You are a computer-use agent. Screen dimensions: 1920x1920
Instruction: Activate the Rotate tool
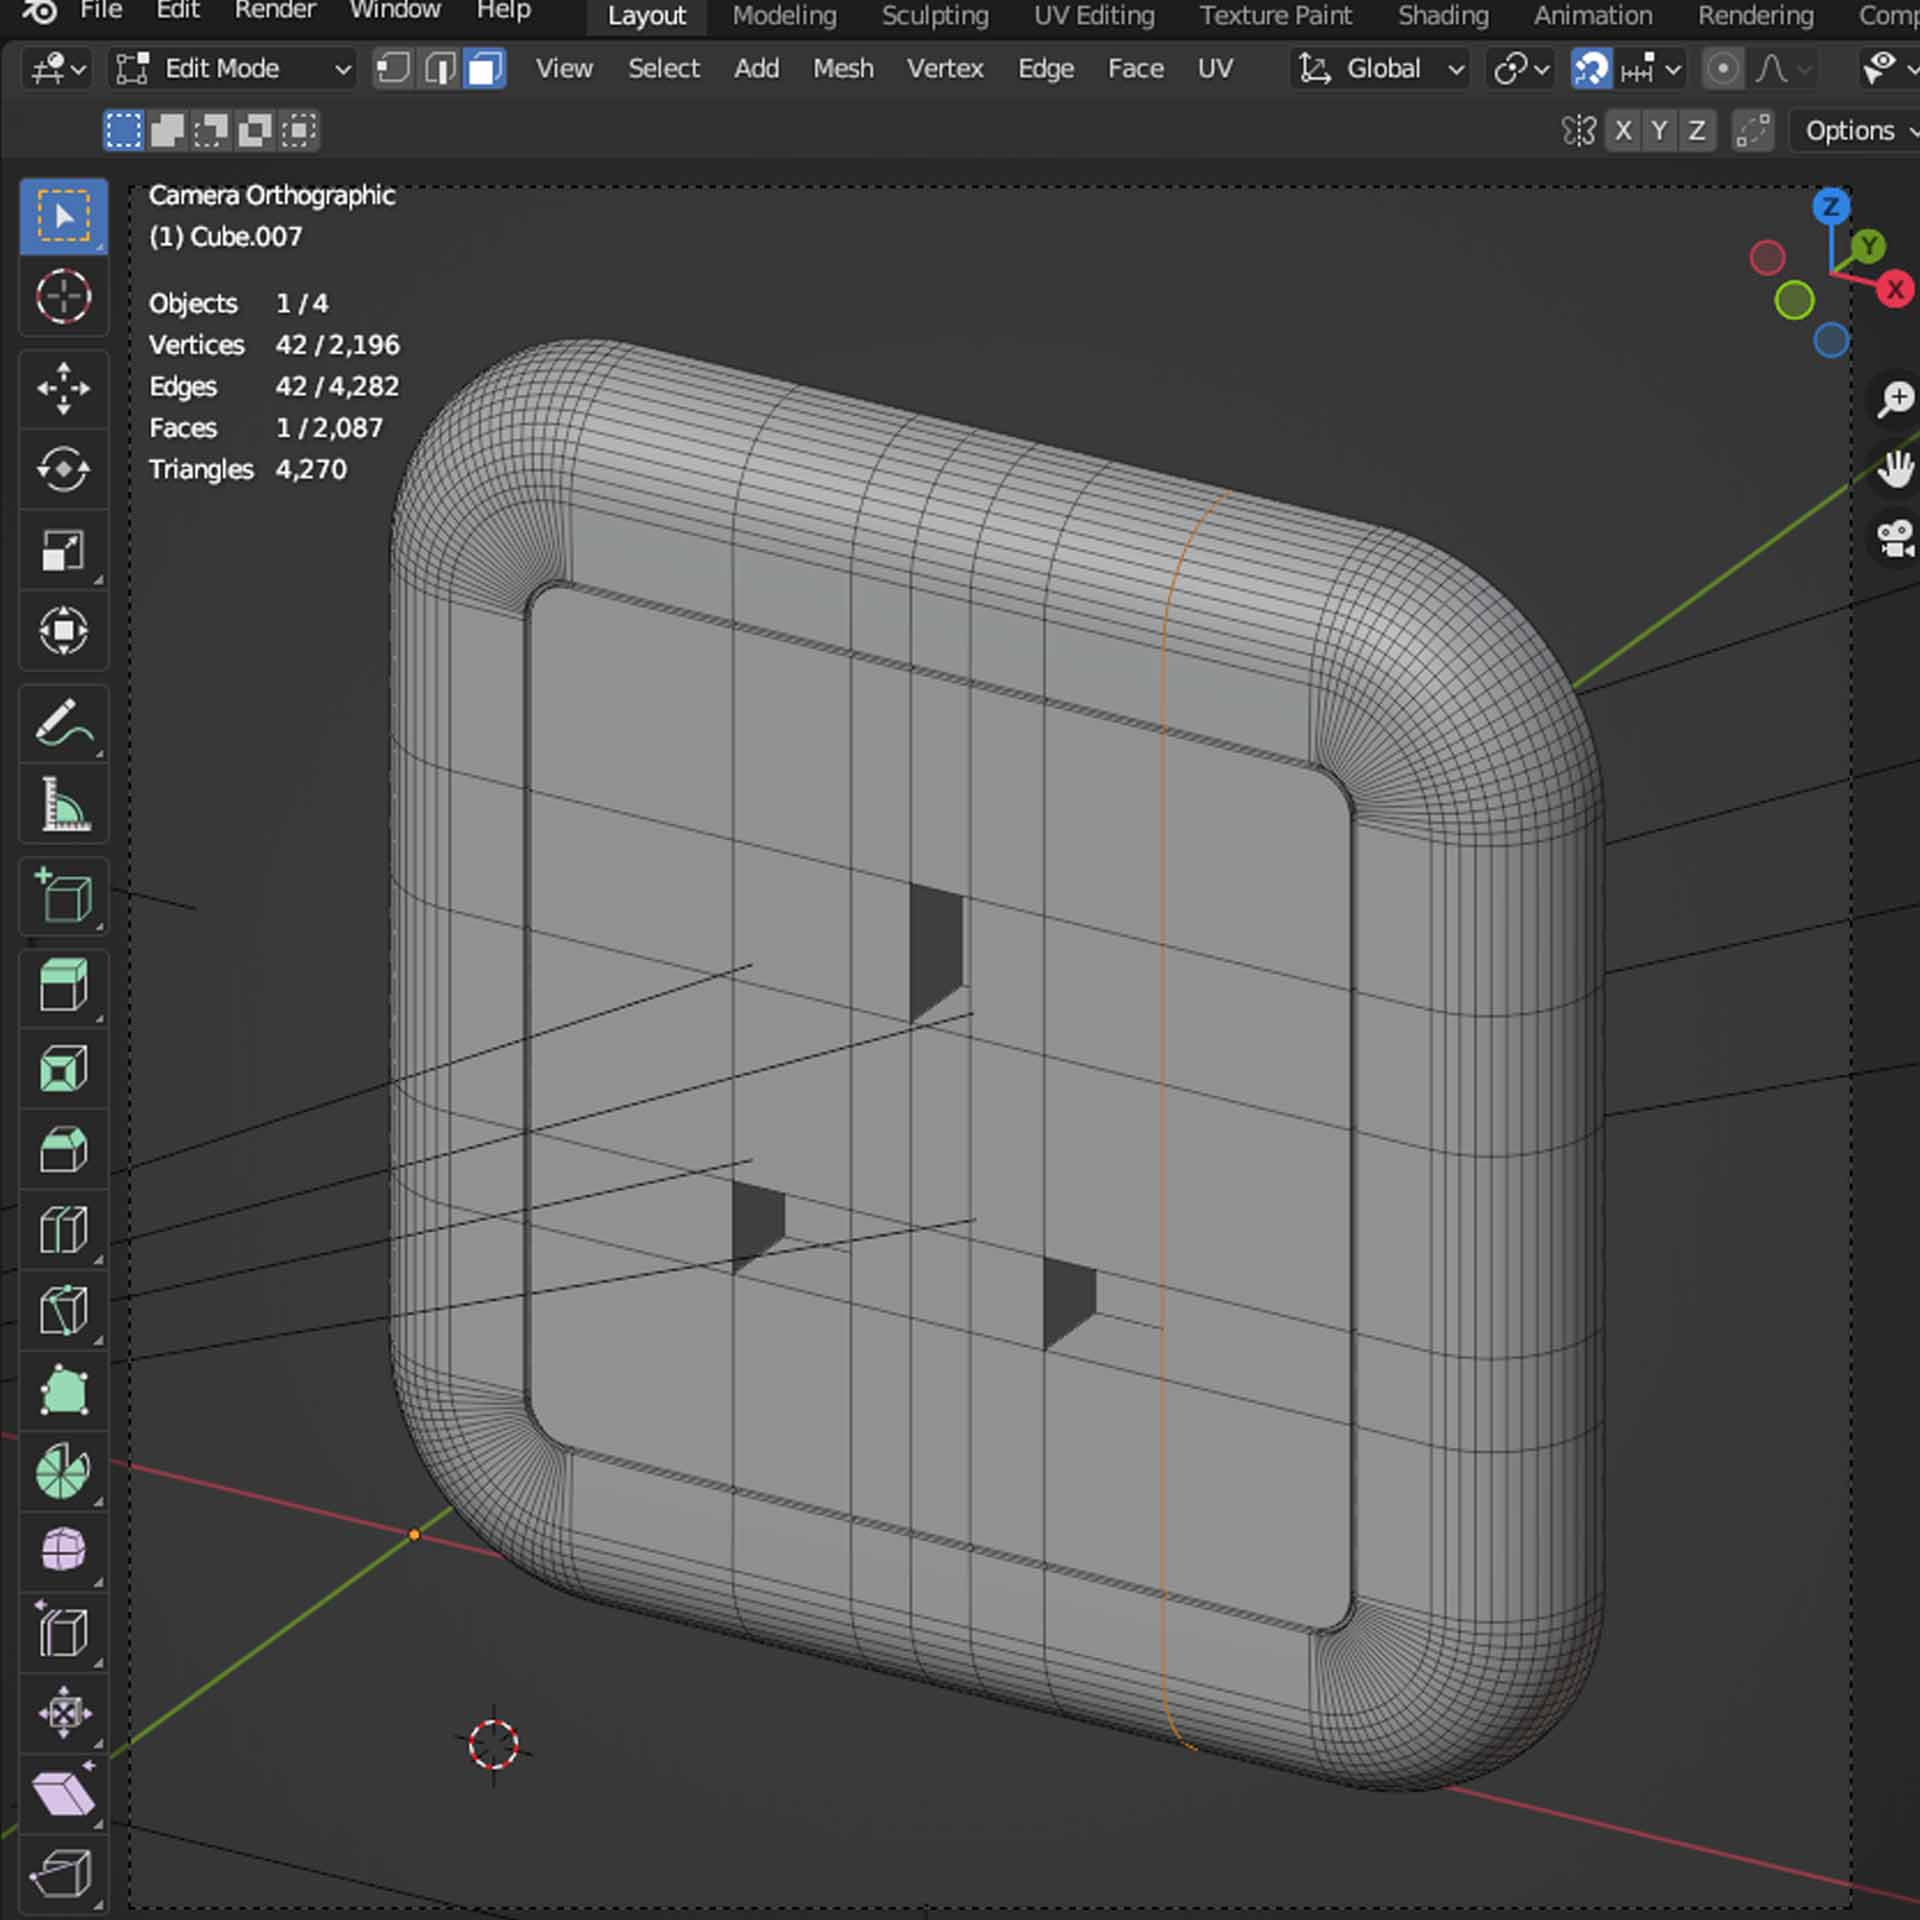coord(63,469)
